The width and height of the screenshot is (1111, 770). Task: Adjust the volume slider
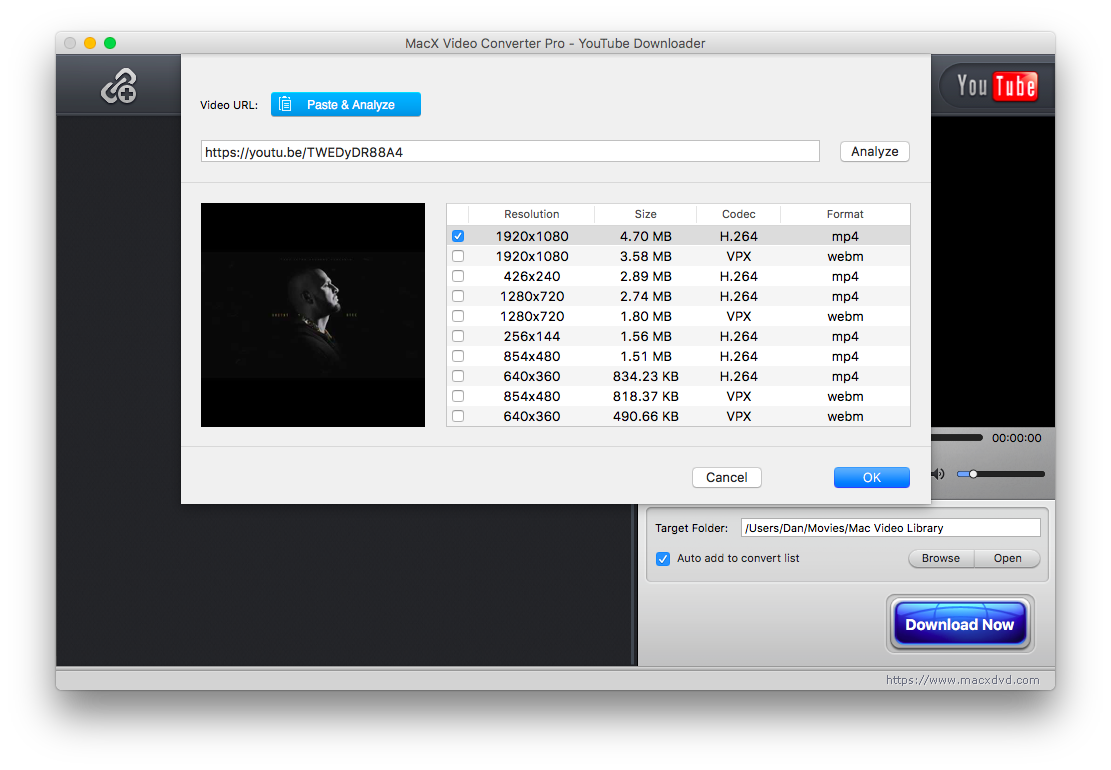point(973,474)
